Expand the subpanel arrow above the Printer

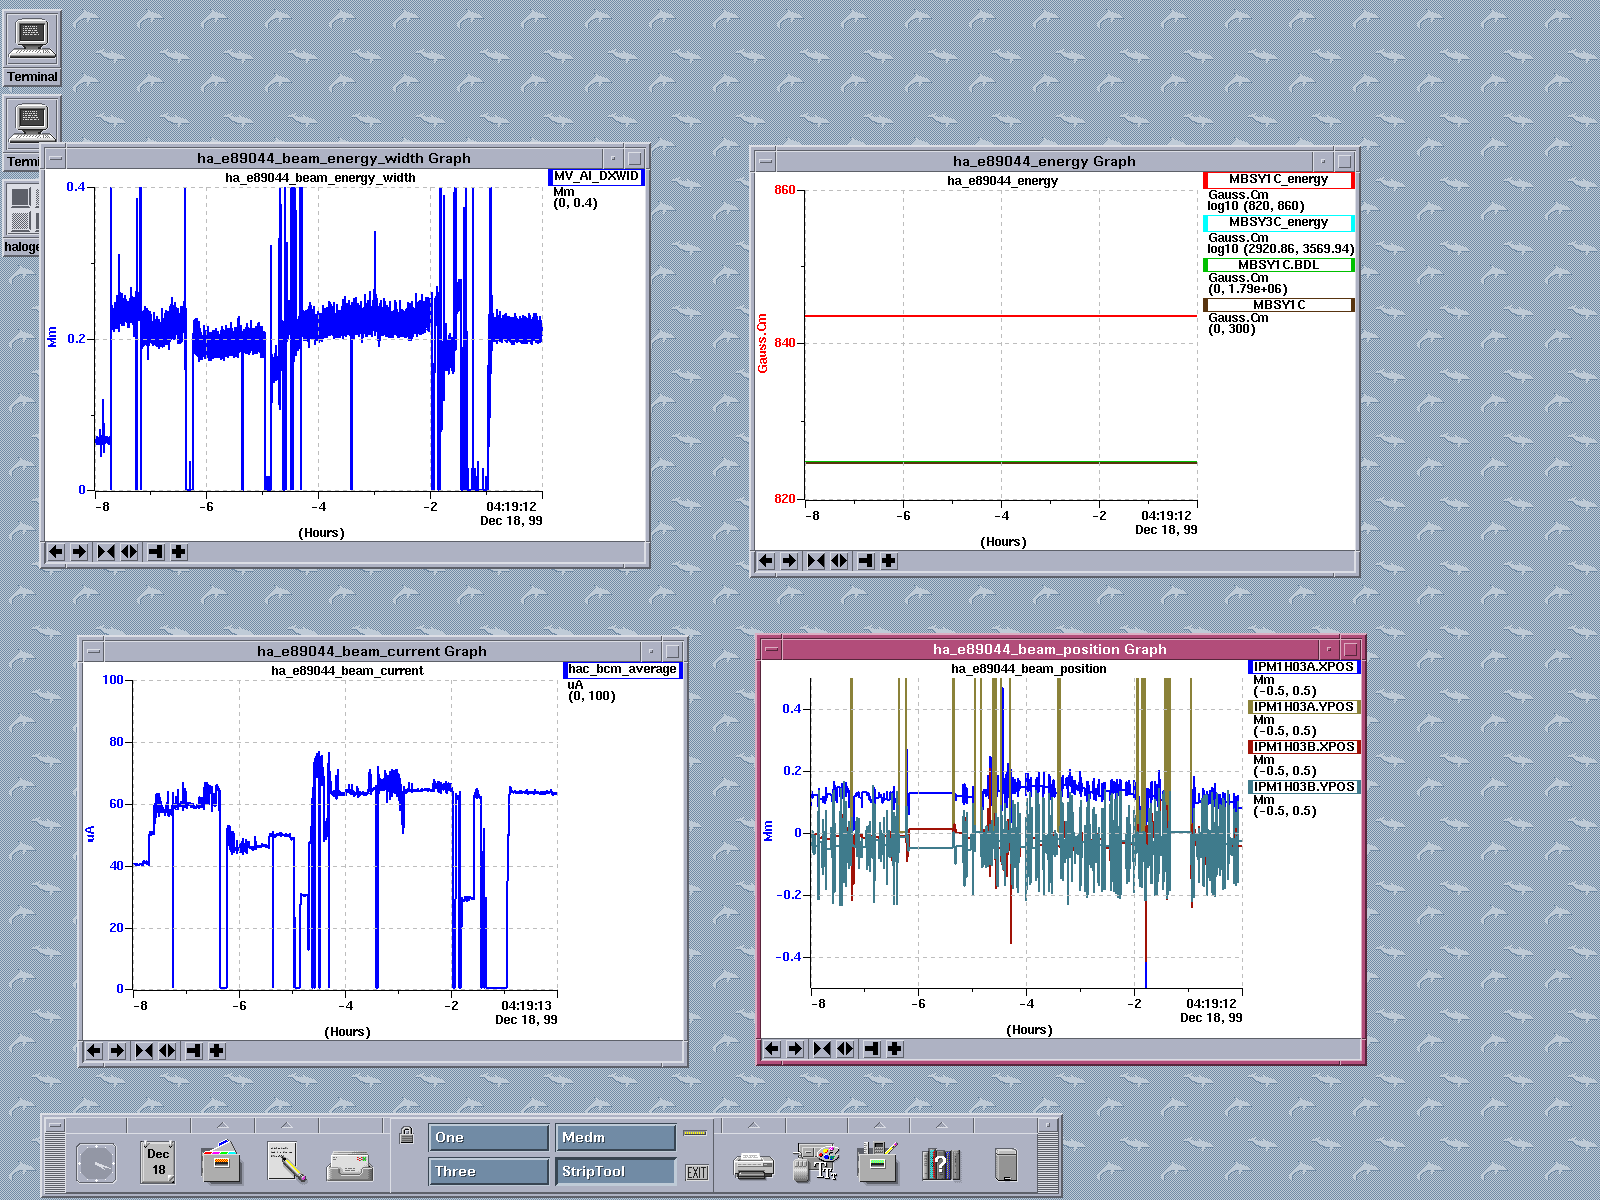click(752, 1125)
